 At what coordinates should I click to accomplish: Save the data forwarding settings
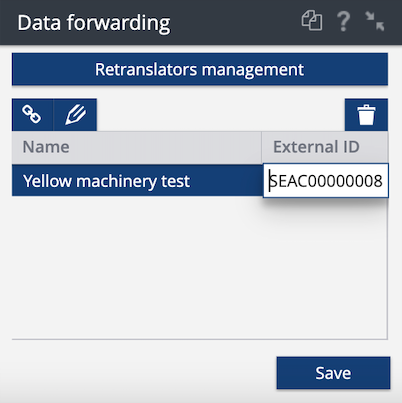(x=333, y=373)
